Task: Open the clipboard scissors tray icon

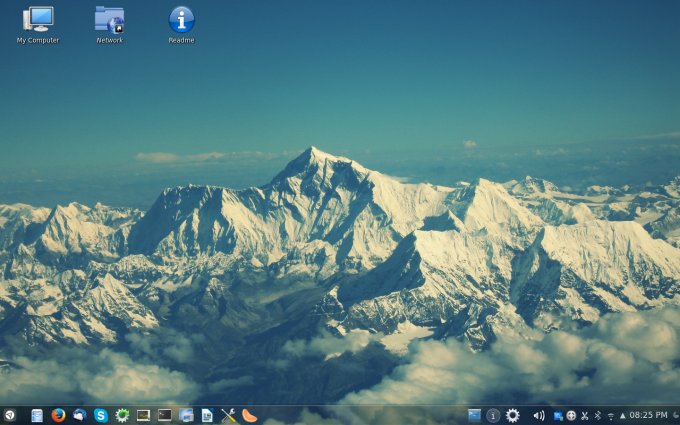Action: click(x=585, y=416)
